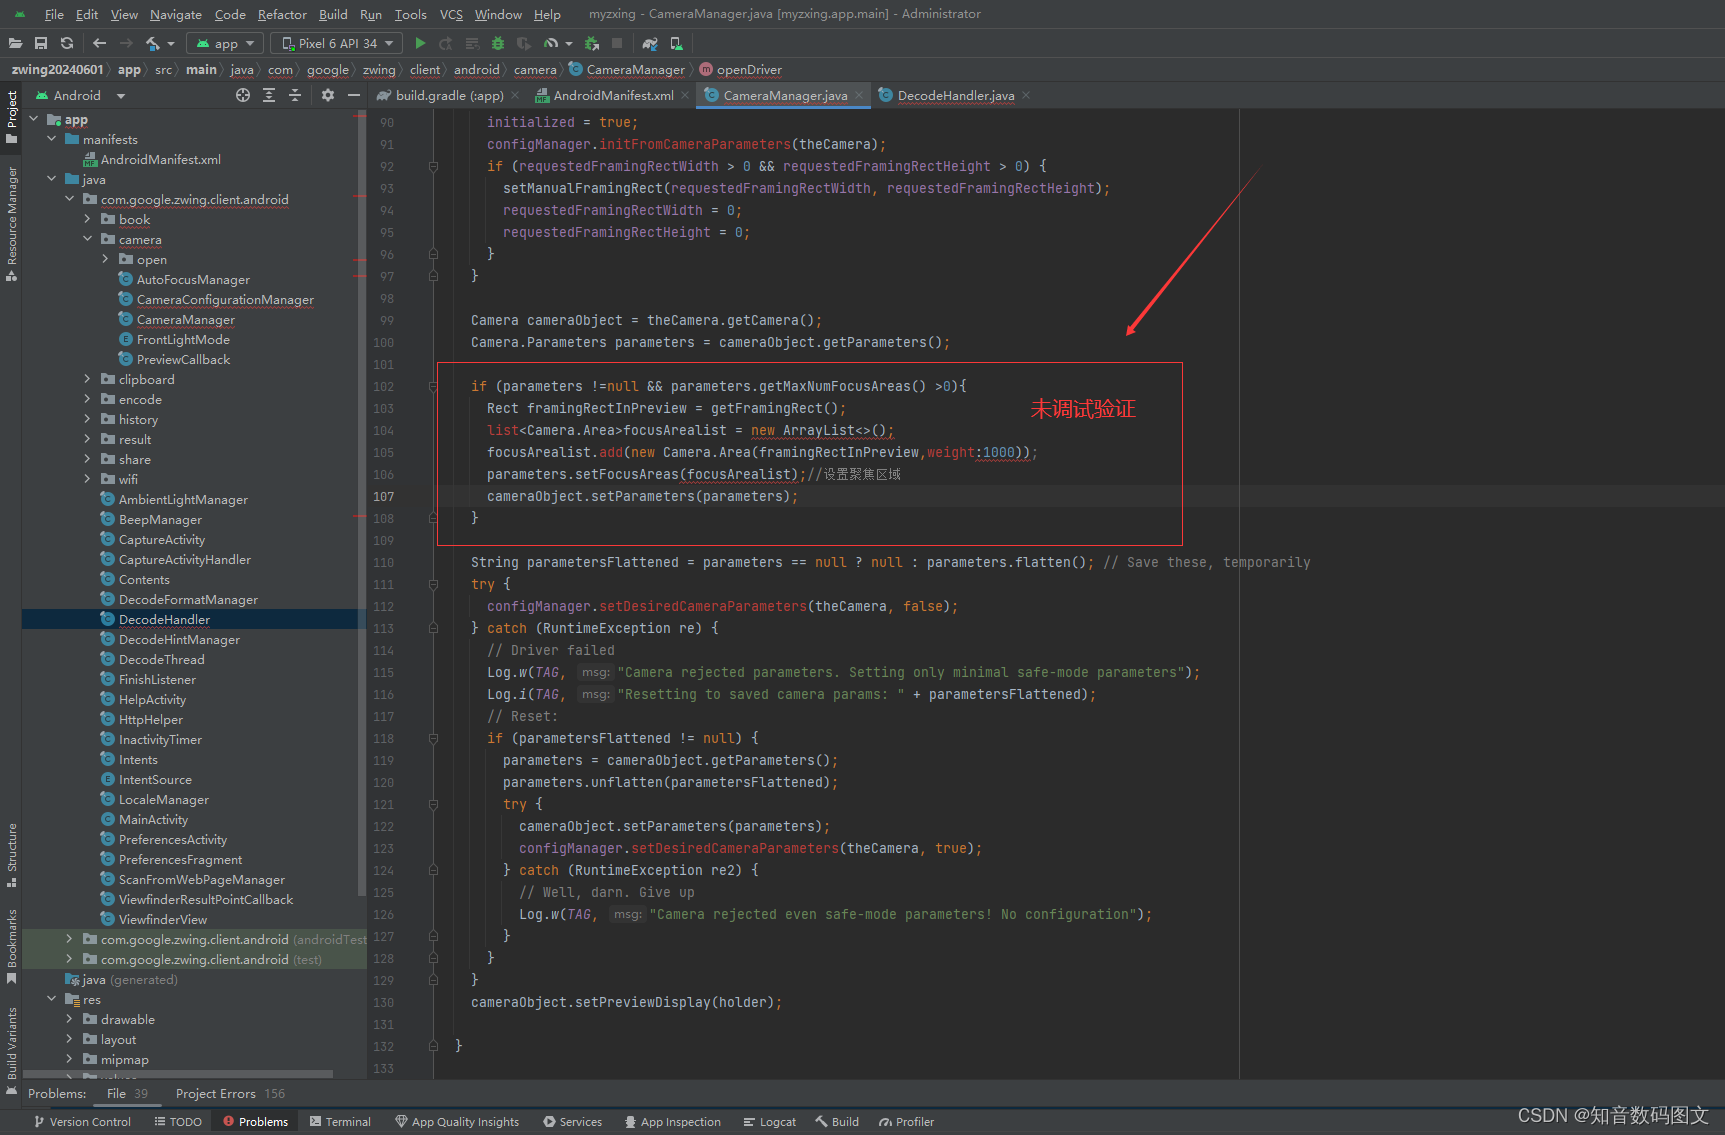Open the Logcat tool window
This screenshot has width=1725, height=1135.
[769, 1121]
